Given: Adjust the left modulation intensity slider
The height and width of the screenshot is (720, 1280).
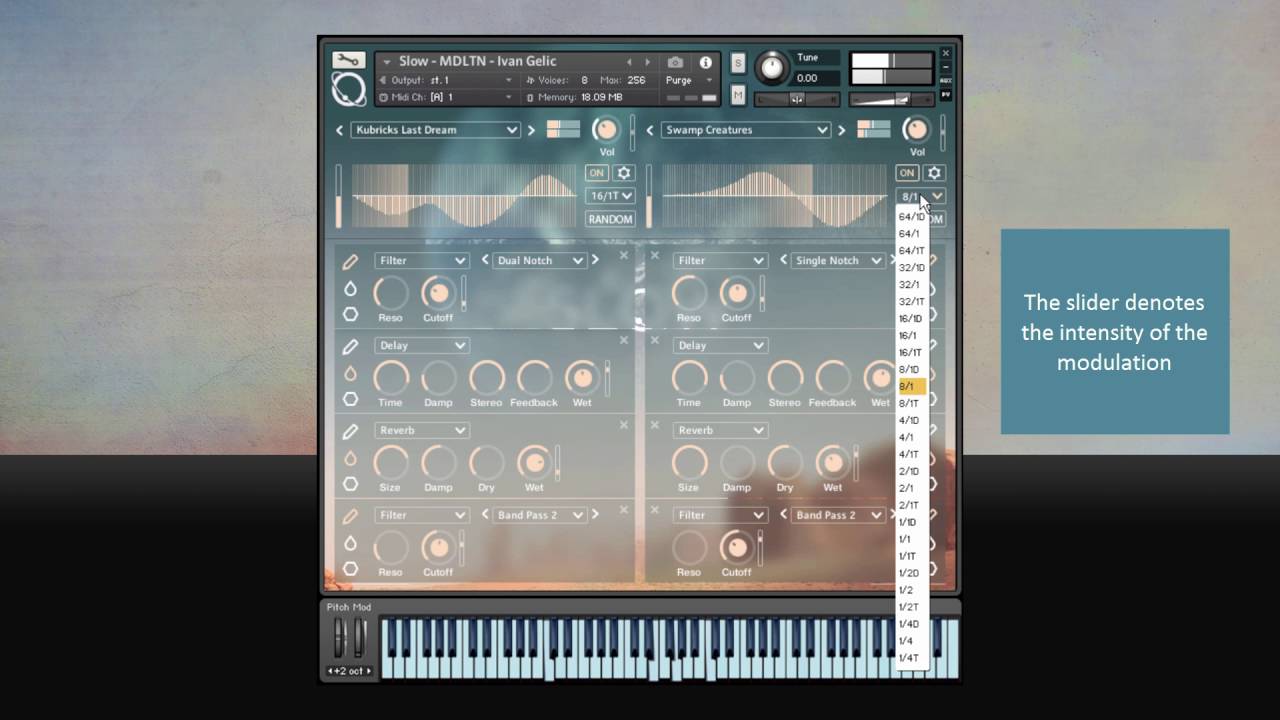Looking at the screenshot, I should click(x=339, y=197).
